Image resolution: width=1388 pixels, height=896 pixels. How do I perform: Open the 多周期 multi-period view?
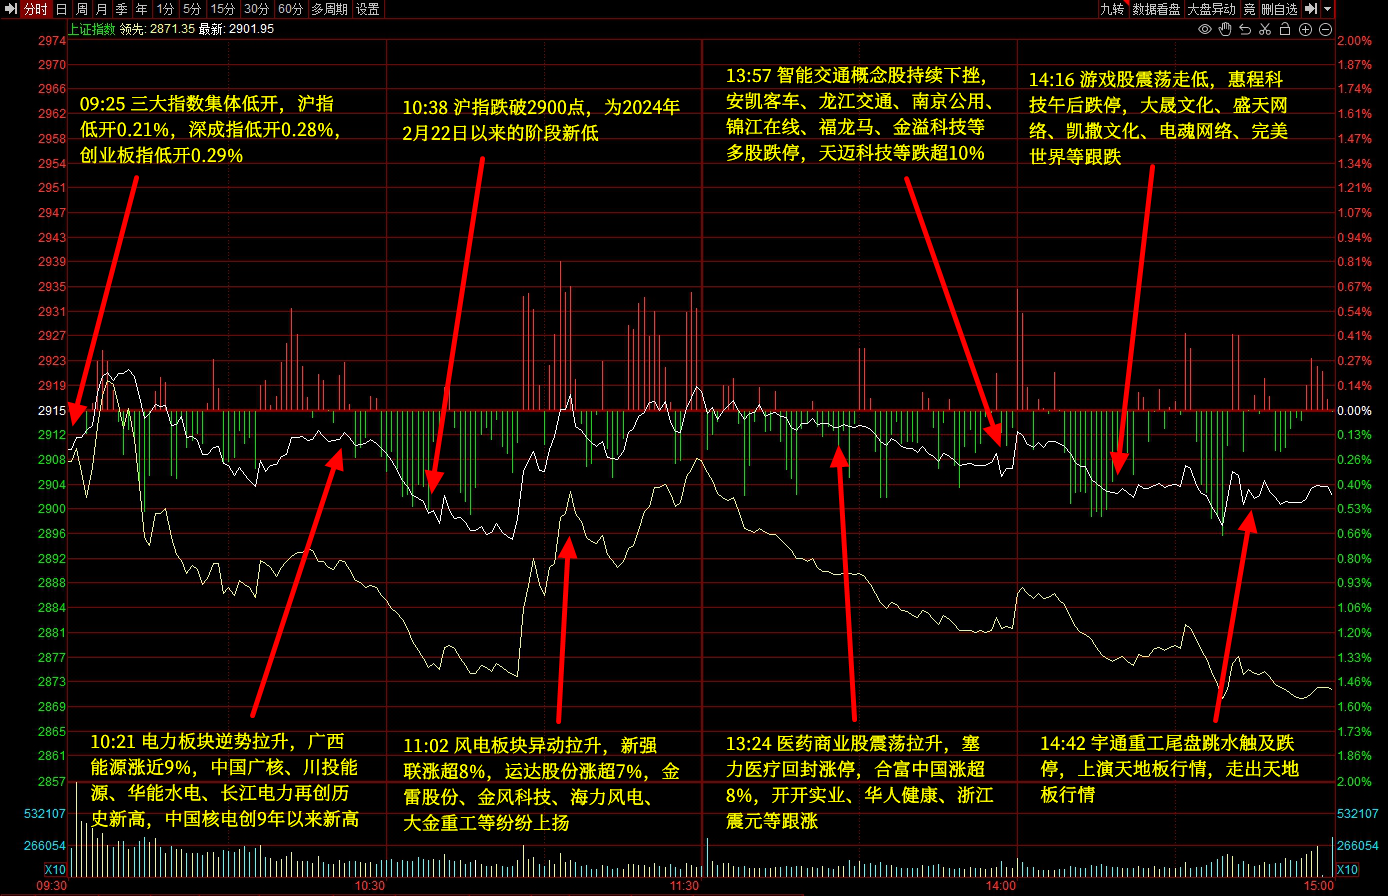click(329, 9)
